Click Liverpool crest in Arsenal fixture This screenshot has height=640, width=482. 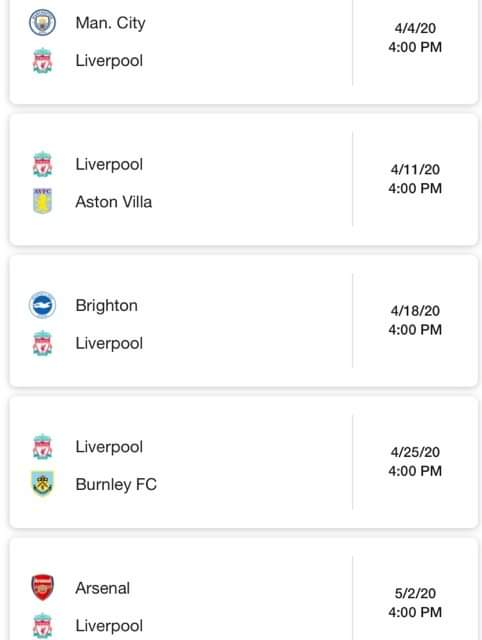tap(42, 625)
